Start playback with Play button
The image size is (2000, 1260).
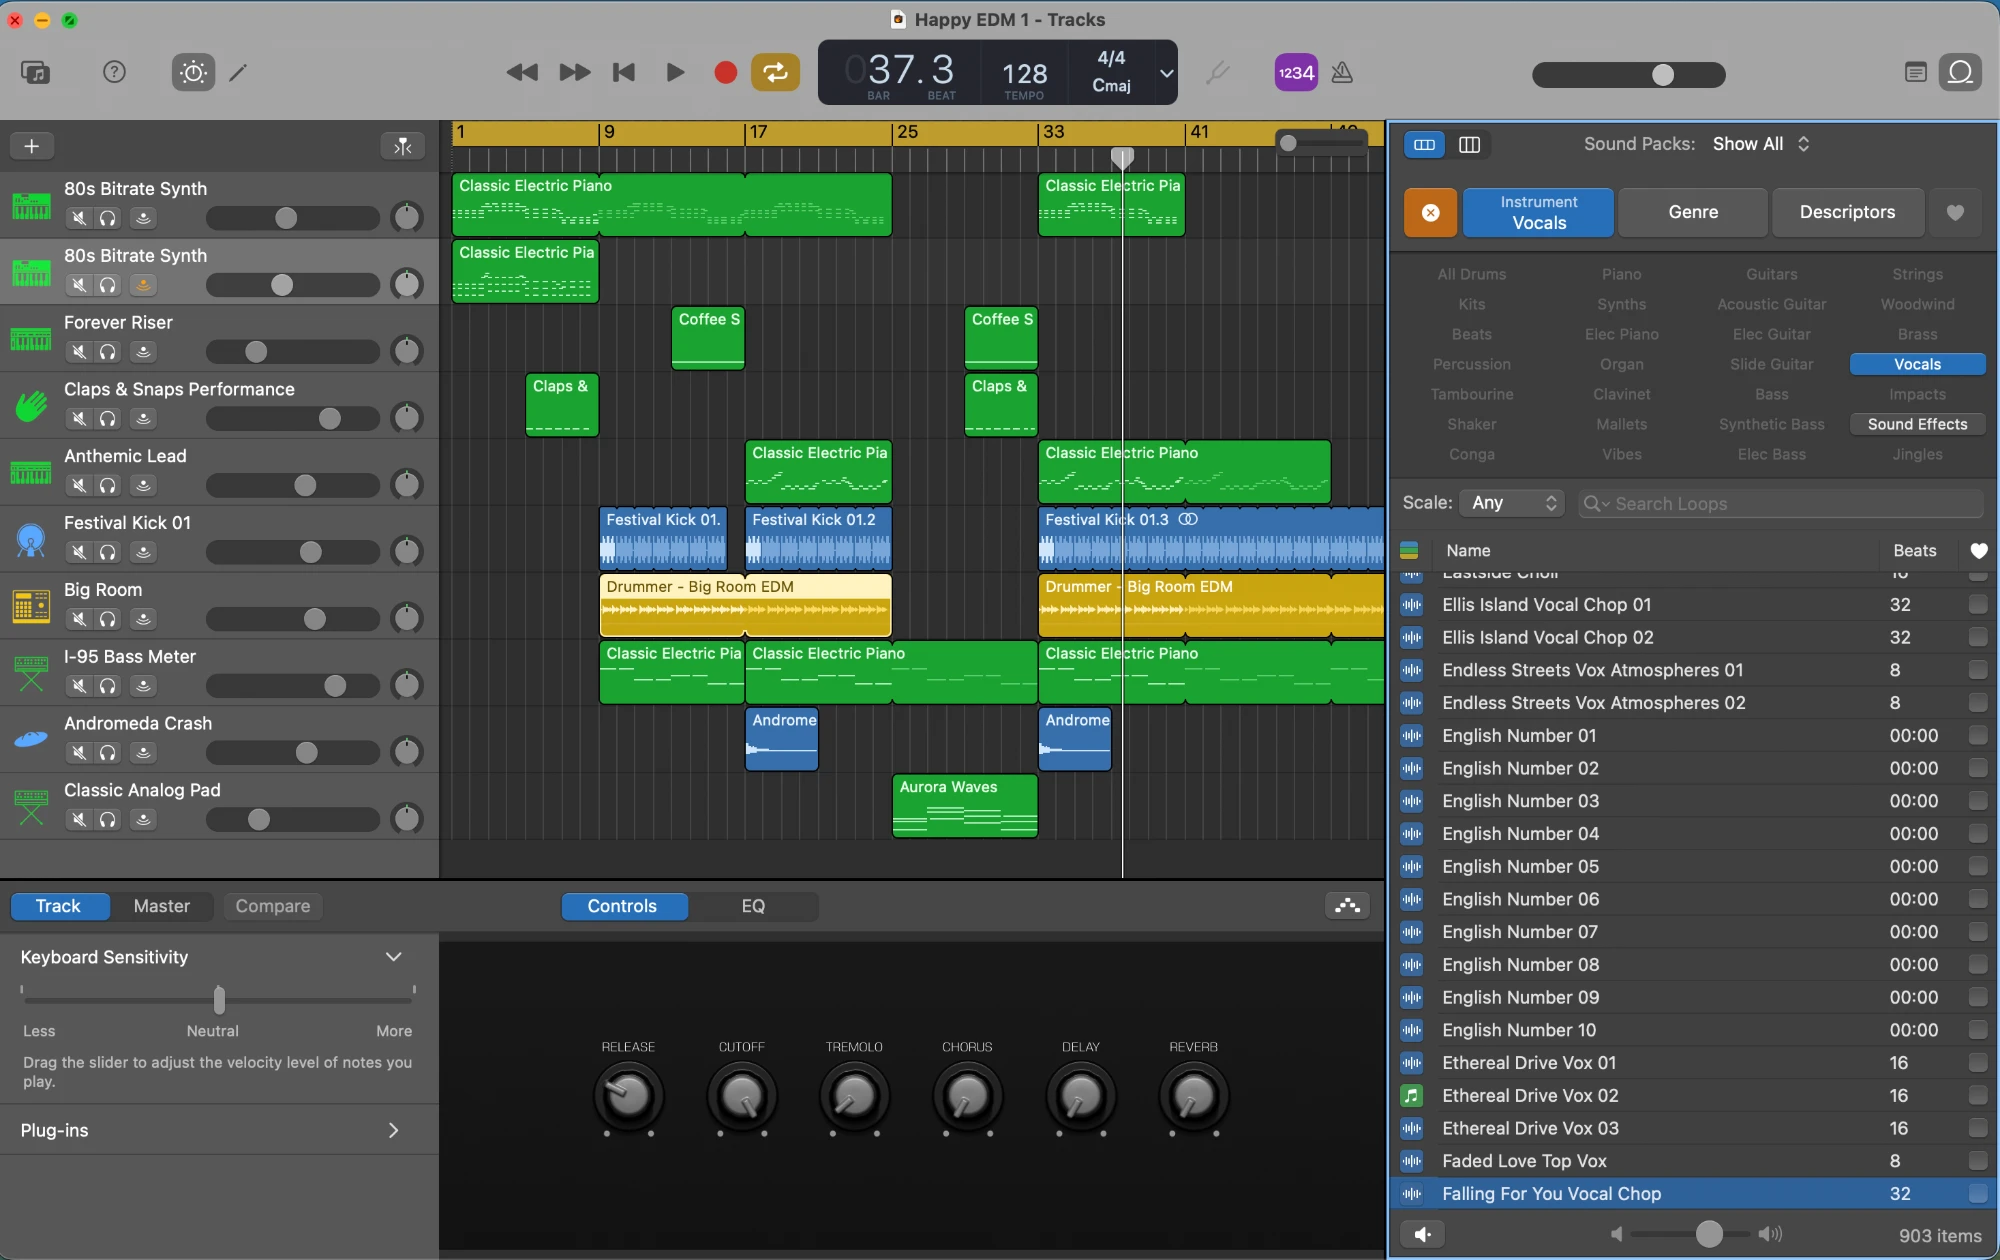pyautogui.click(x=675, y=72)
